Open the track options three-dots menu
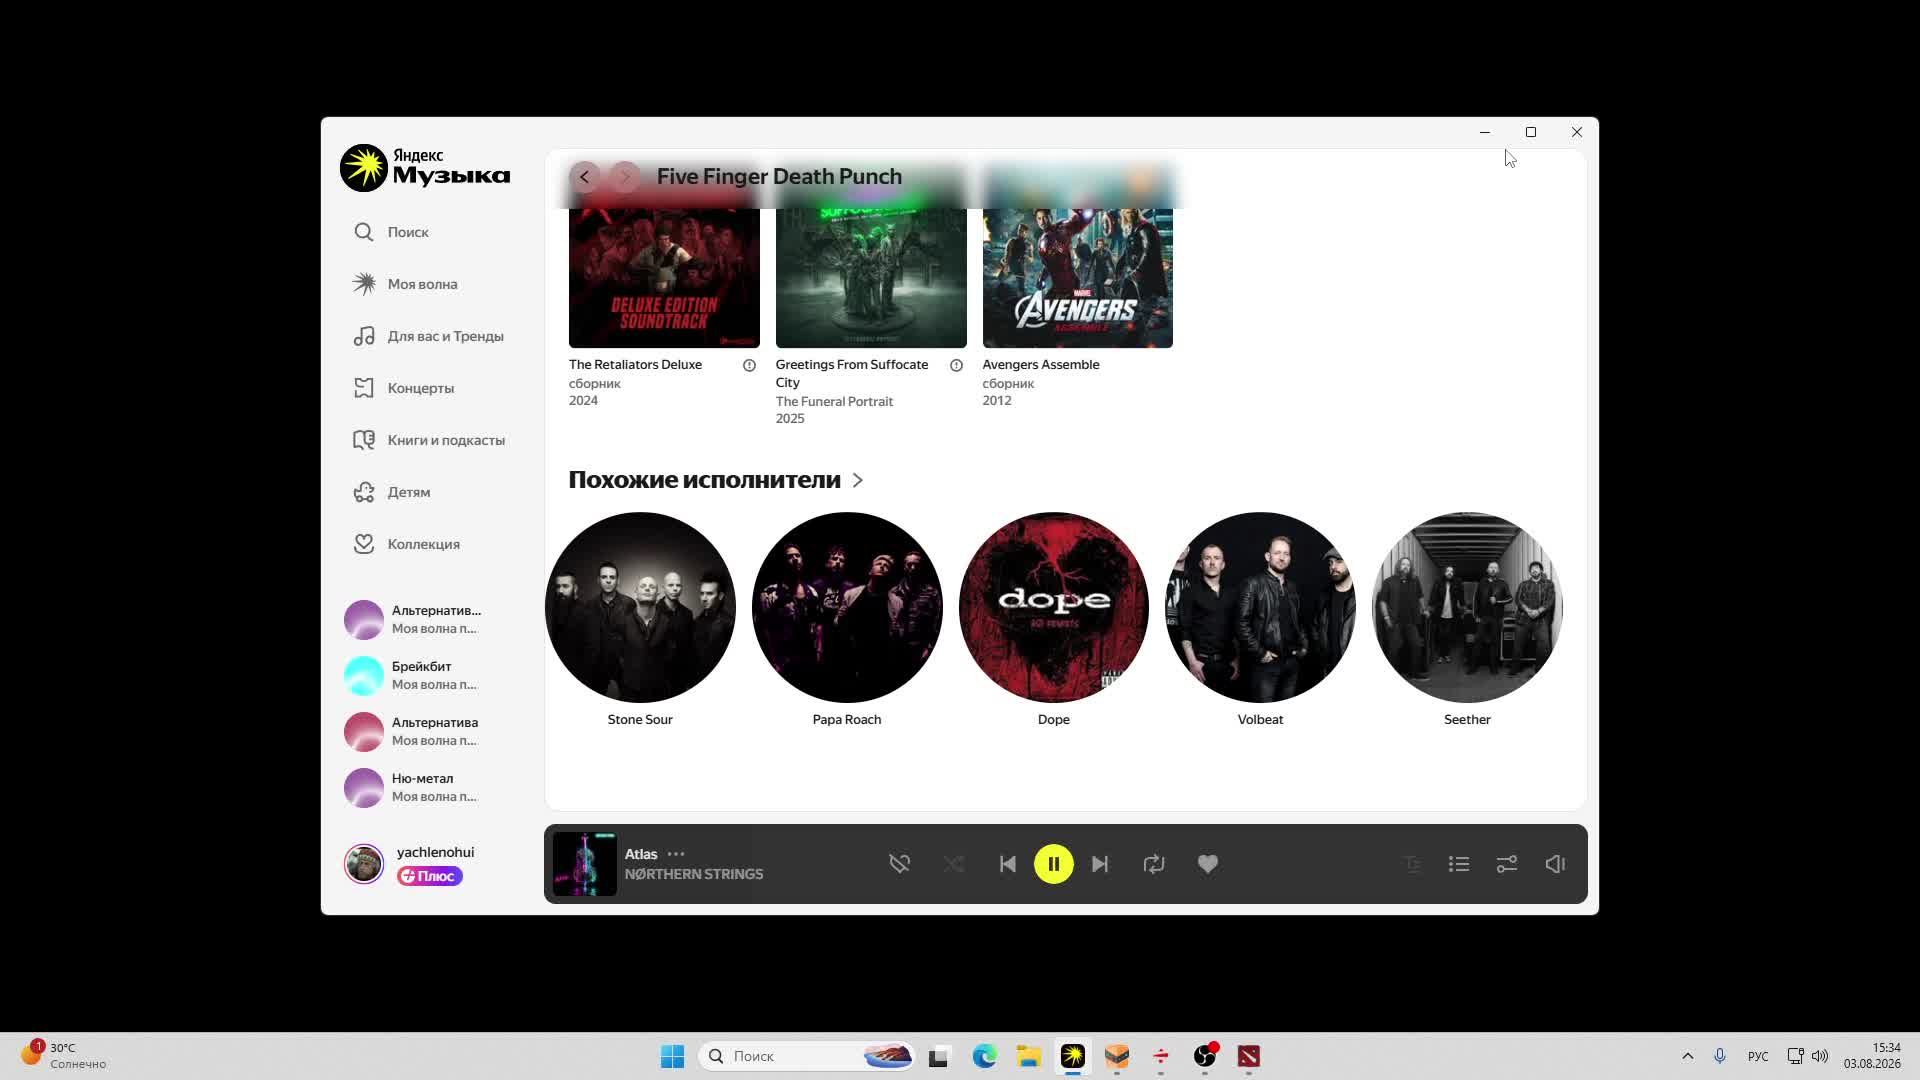The height and width of the screenshot is (1080, 1920). (676, 854)
